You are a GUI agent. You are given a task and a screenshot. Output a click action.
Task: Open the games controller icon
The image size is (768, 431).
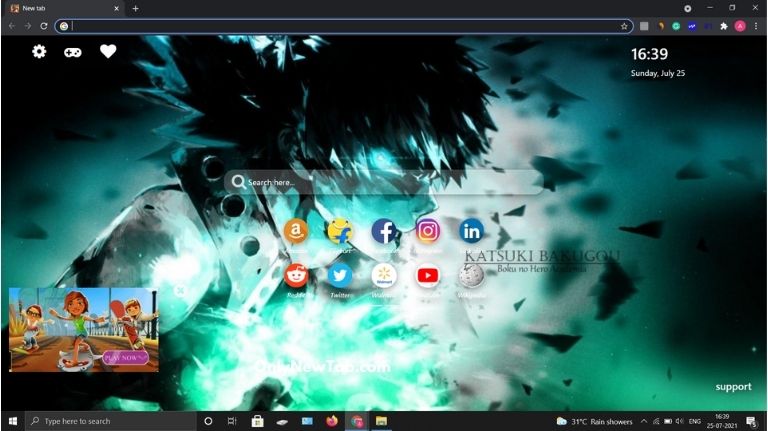72,52
